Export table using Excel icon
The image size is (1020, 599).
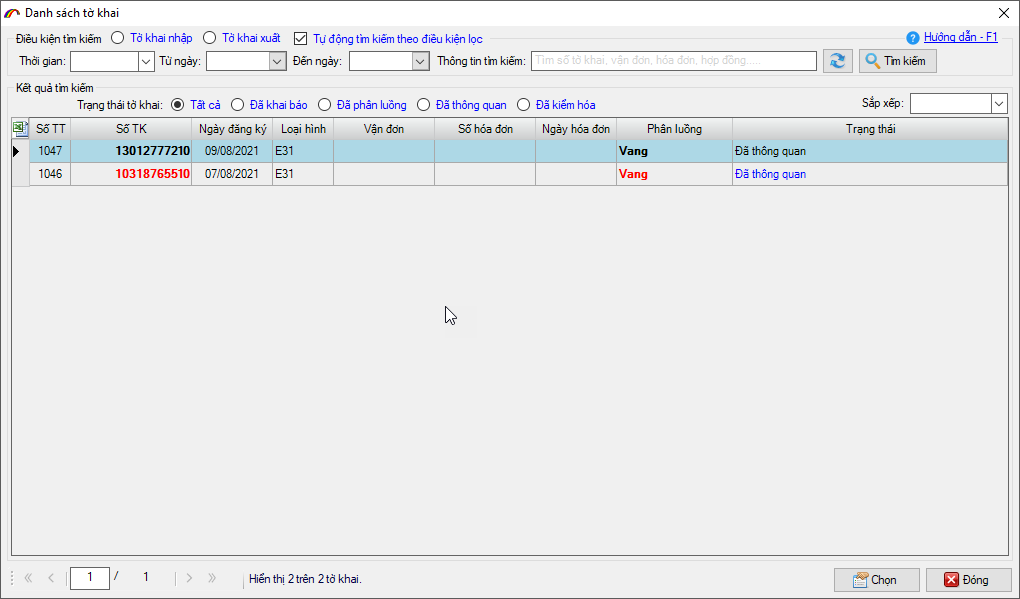click(20, 129)
